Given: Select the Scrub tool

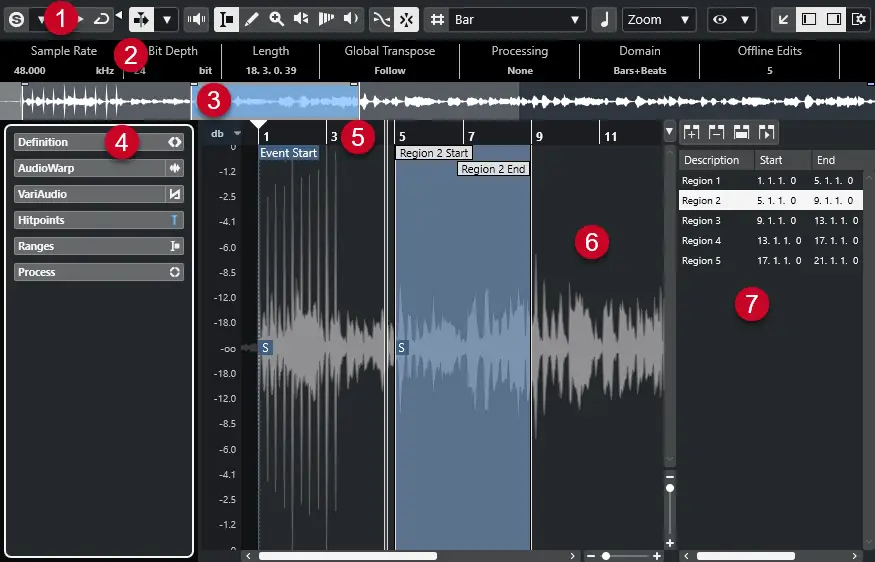Looking at the screenshot, I should tap(326, 20).
